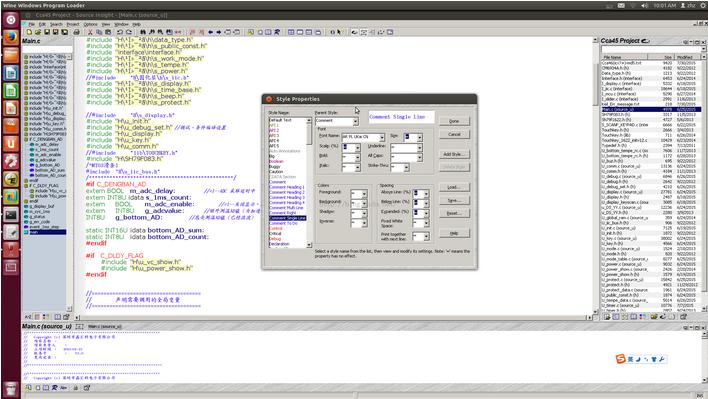Click the blue Go Forward arrow icon
Screen dimensions: 708x399
(x=219, y=32)
